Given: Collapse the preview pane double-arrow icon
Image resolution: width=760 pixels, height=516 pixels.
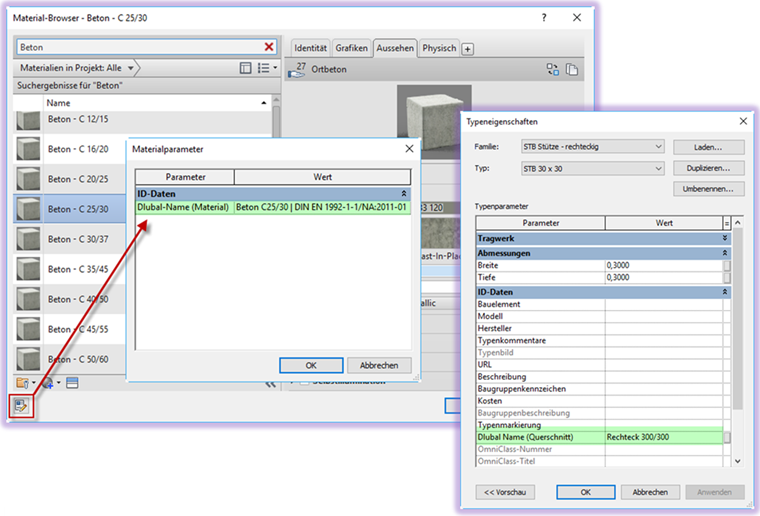Looking at the screenshot, I should point(270,384).
